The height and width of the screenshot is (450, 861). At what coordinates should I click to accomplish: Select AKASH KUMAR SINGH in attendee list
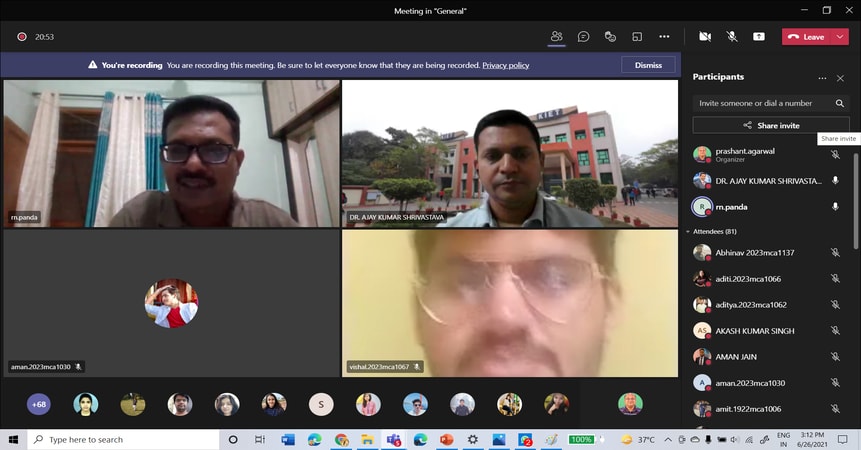tap(755, 331)
